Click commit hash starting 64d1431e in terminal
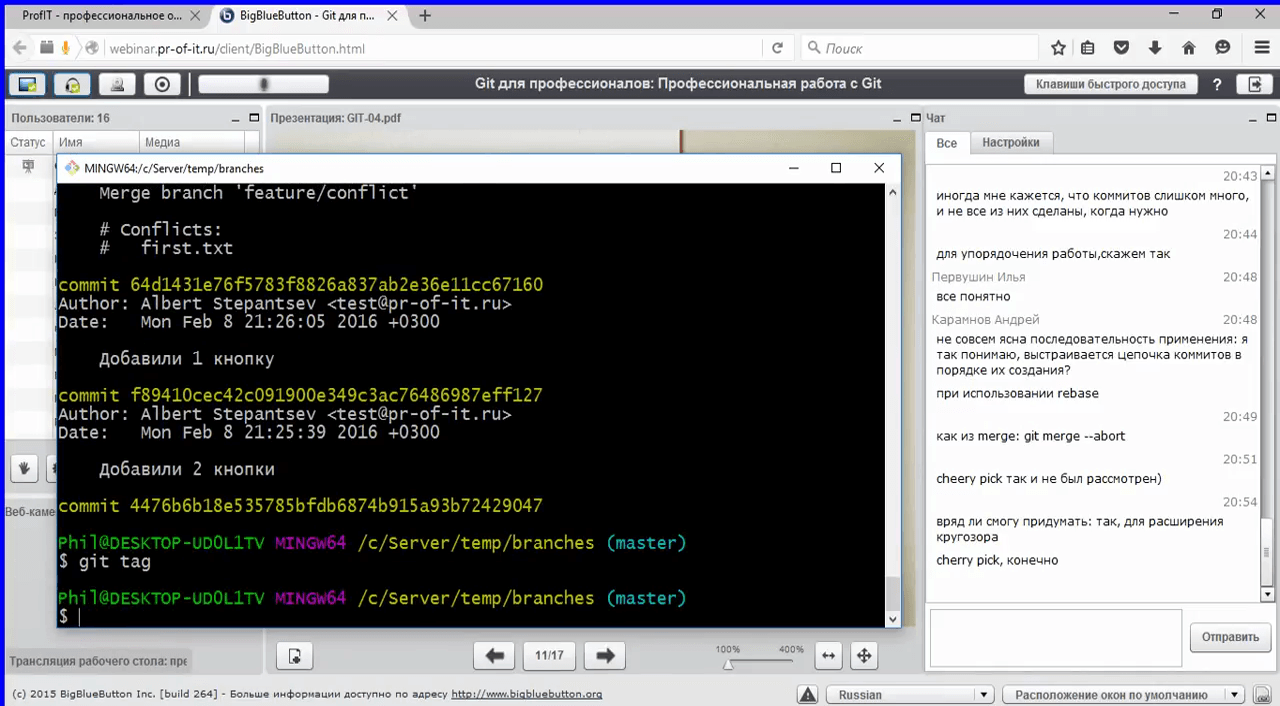Image resolution: width=1280 pixels, height=706 pixels. [x=336, y=285]
